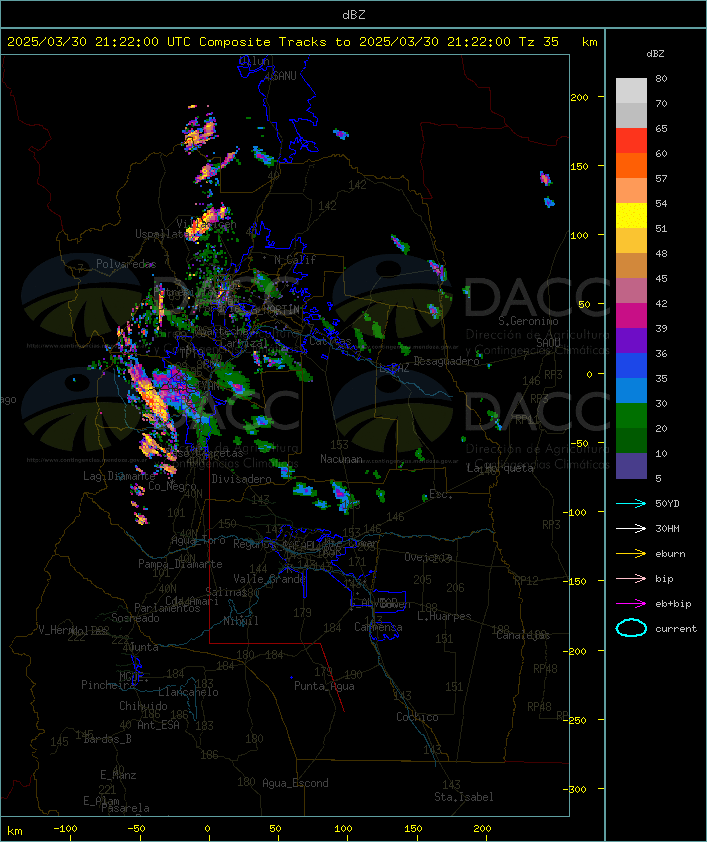Click the km label at bottom-left corner
This screenshot has width=707, height=842.
14,831
